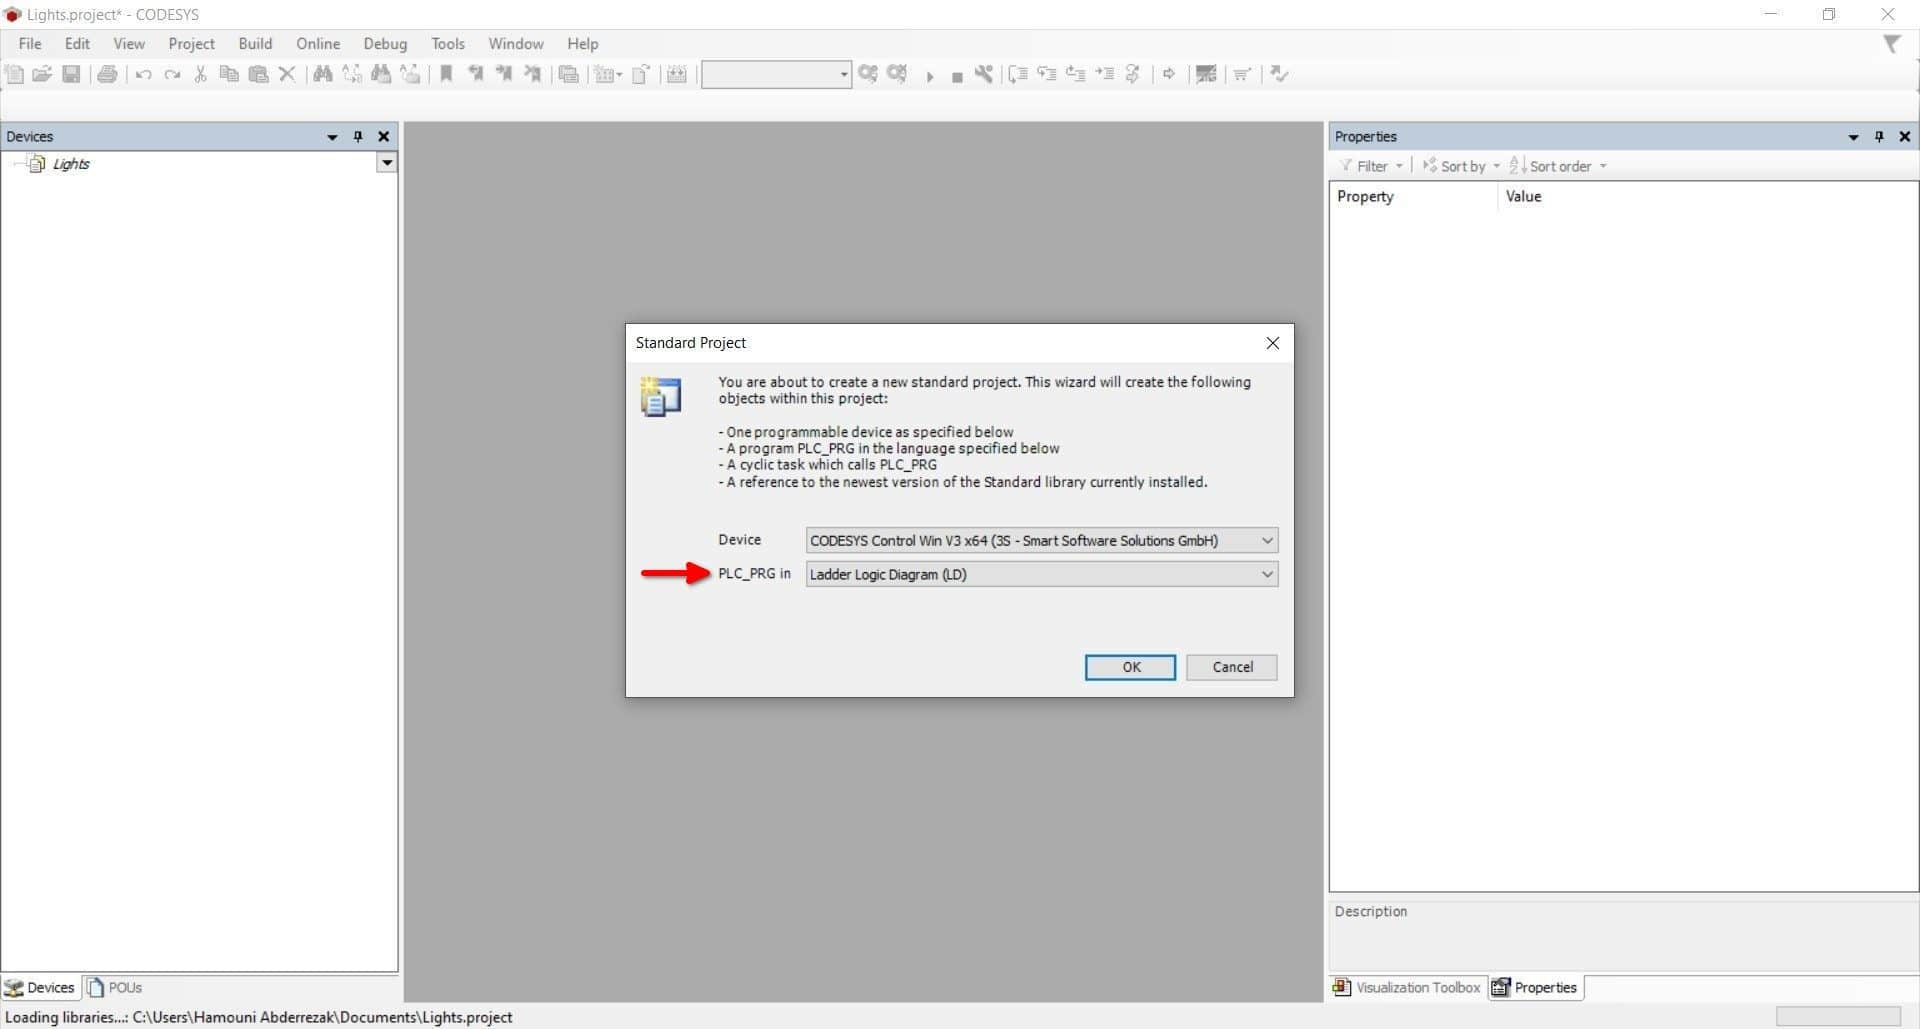Click the Save floppy disk icon
Viewport: 1920px width, 1029px height.
71,74
